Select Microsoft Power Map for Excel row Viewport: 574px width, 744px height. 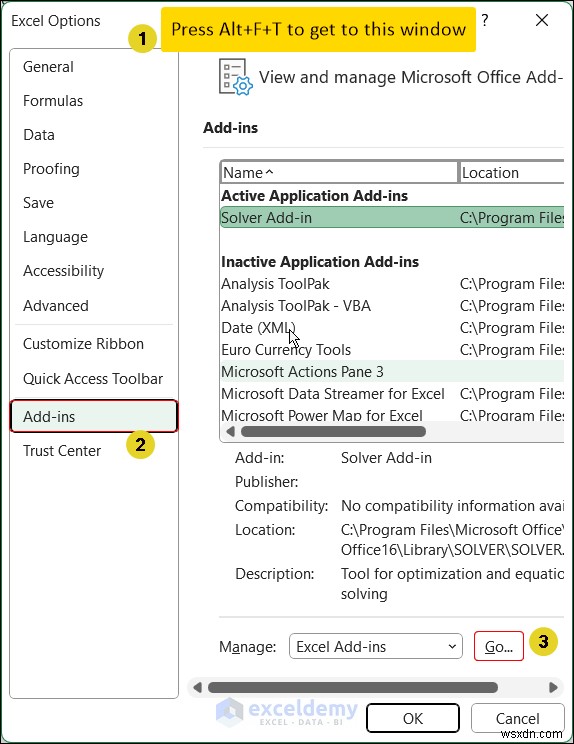(392, 415)
